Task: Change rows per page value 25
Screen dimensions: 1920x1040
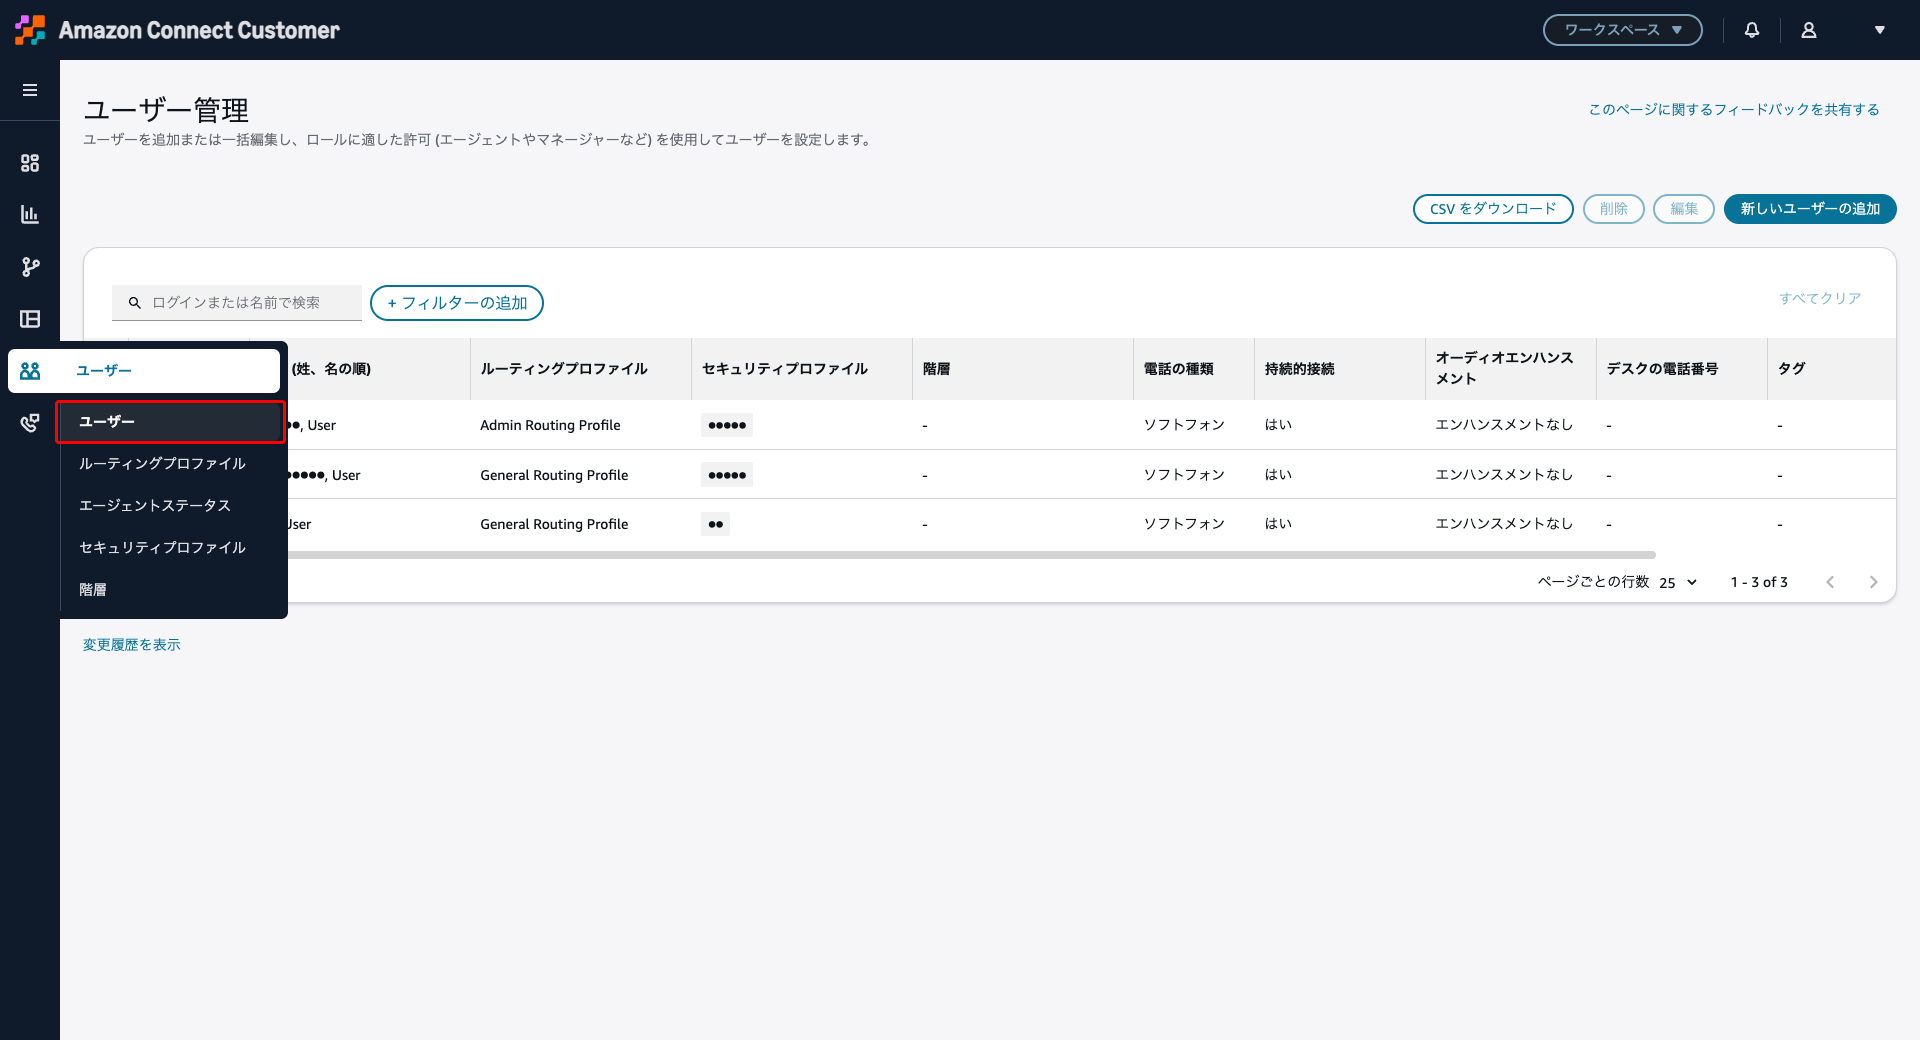Action: [1678, 582]
